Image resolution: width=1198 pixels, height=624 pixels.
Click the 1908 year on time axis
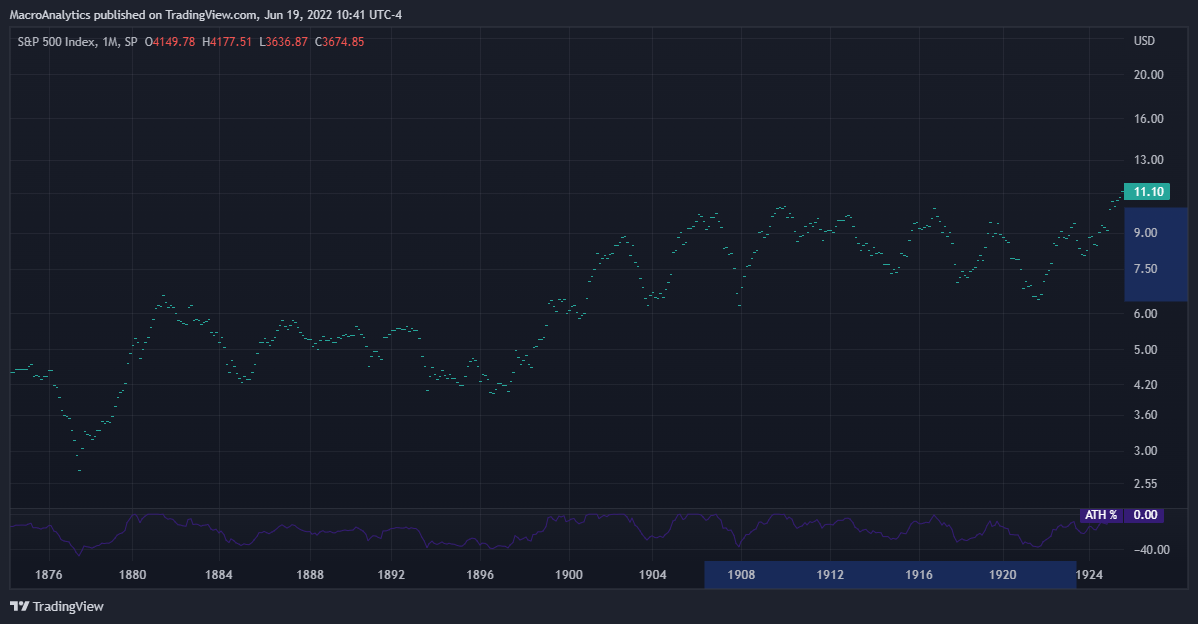pos(741,575)
